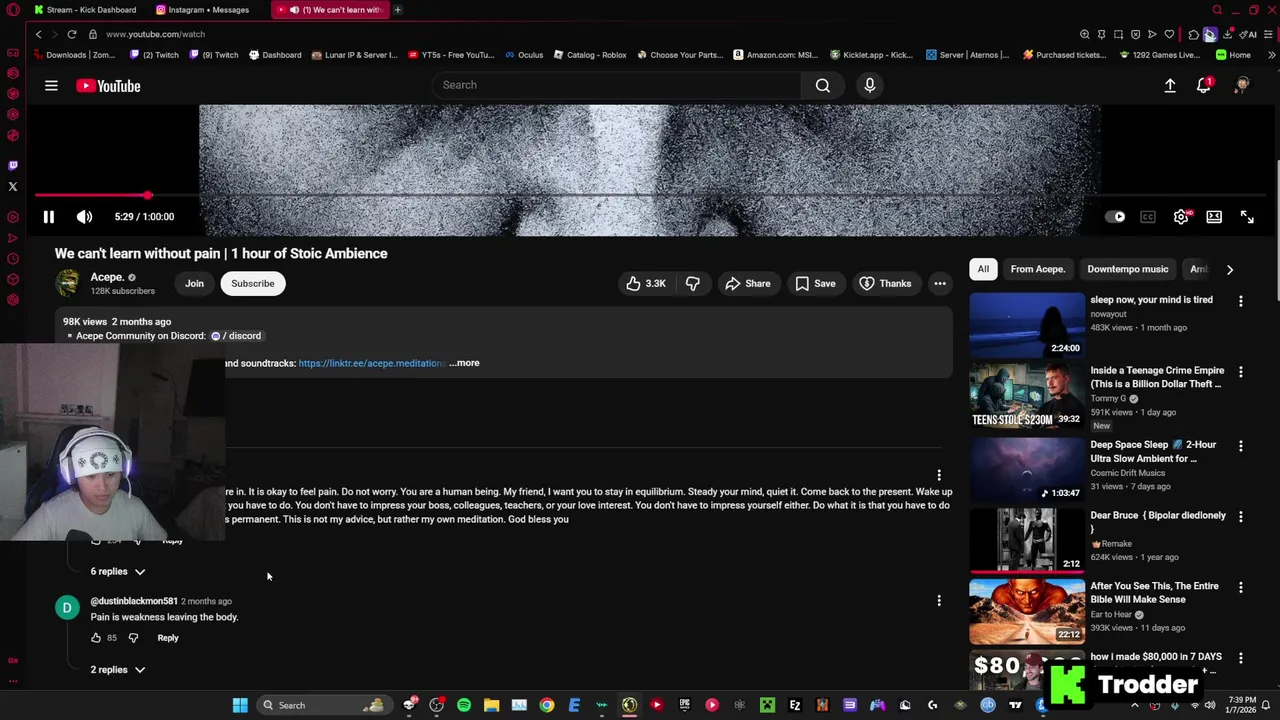This screenshot has height=720, width=1280.
Task: Pause the video
Action: (48, 217)
